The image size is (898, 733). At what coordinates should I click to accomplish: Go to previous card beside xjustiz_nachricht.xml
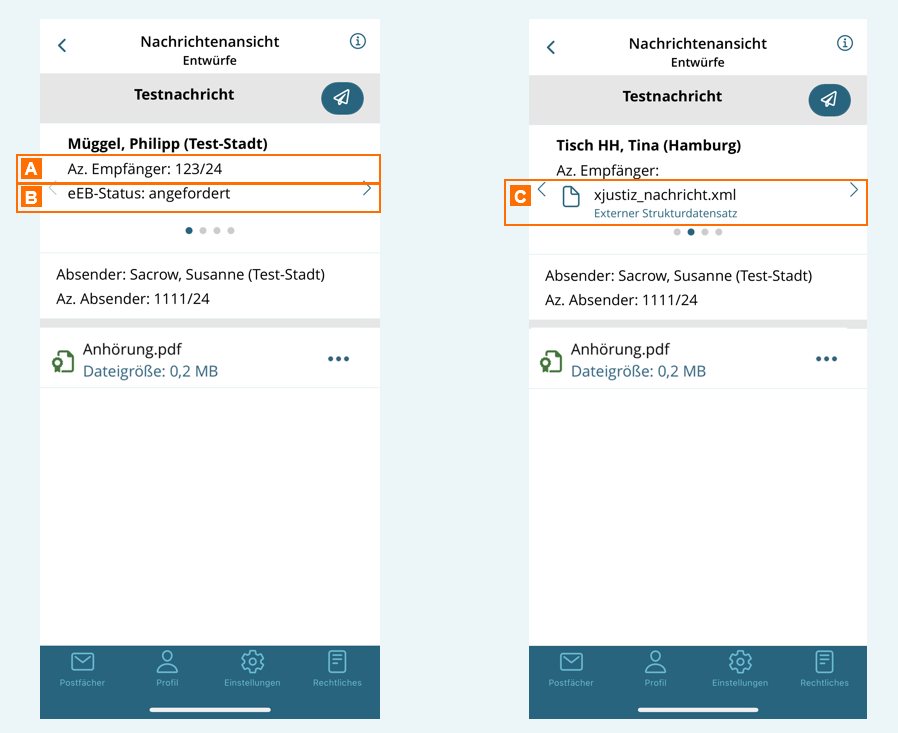tap(541, 190)
